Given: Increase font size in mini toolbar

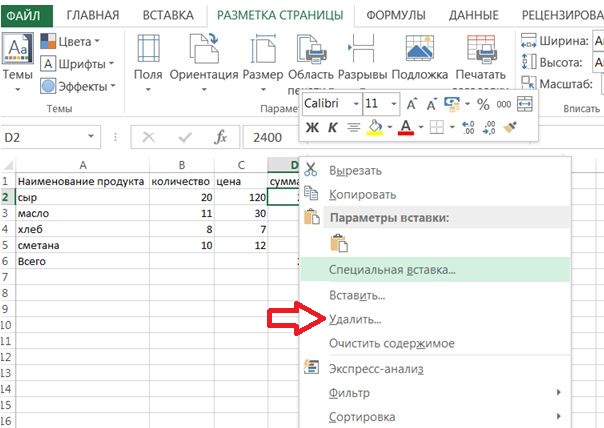Looking at the screenshot, I should click(411, 104).
